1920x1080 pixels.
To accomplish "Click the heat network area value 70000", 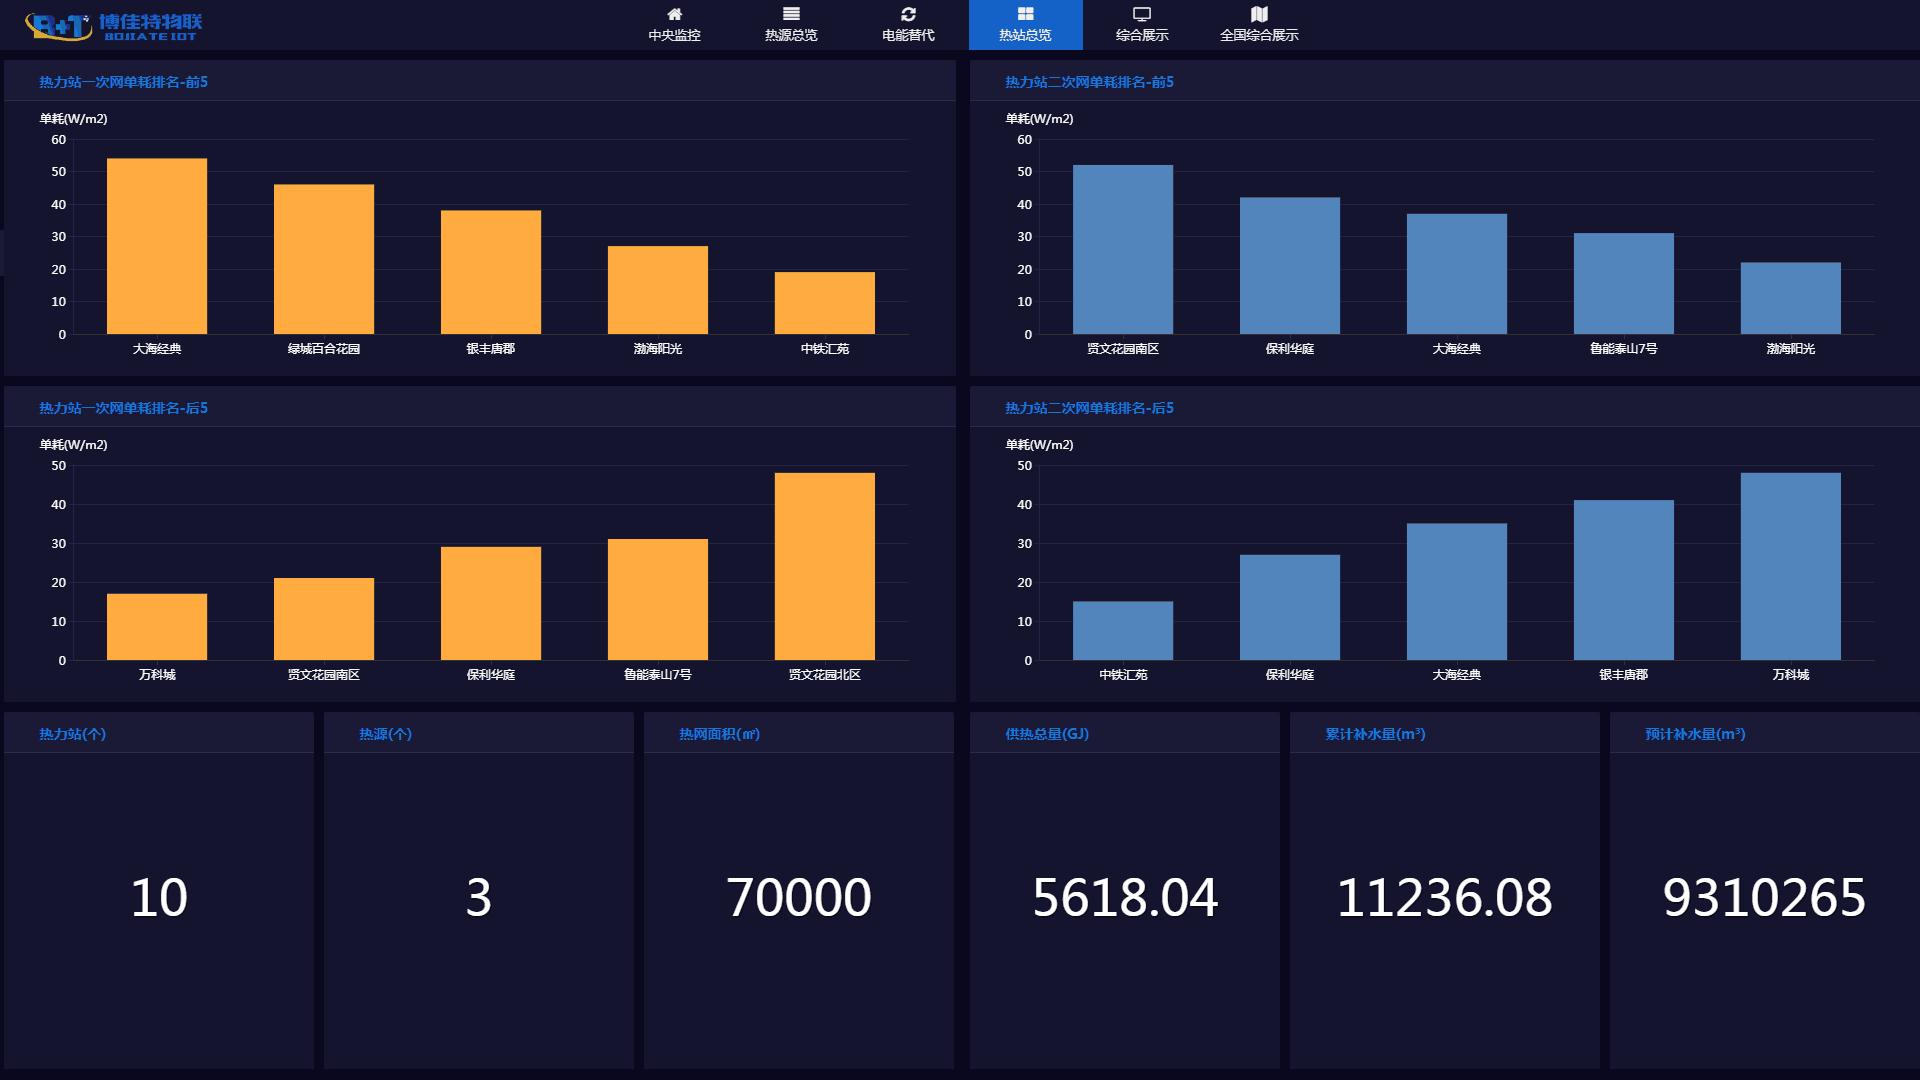I will pos(799,897).
